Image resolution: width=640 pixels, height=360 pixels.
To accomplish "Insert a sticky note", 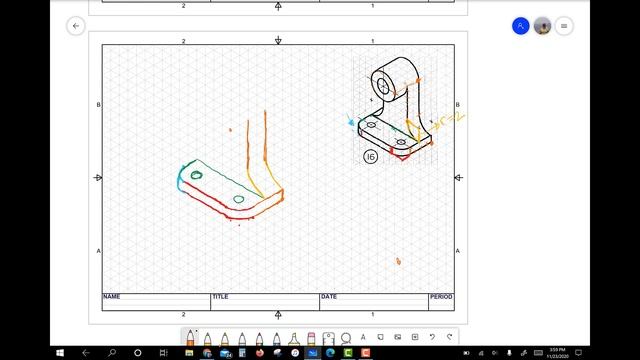I will point(380,337).
